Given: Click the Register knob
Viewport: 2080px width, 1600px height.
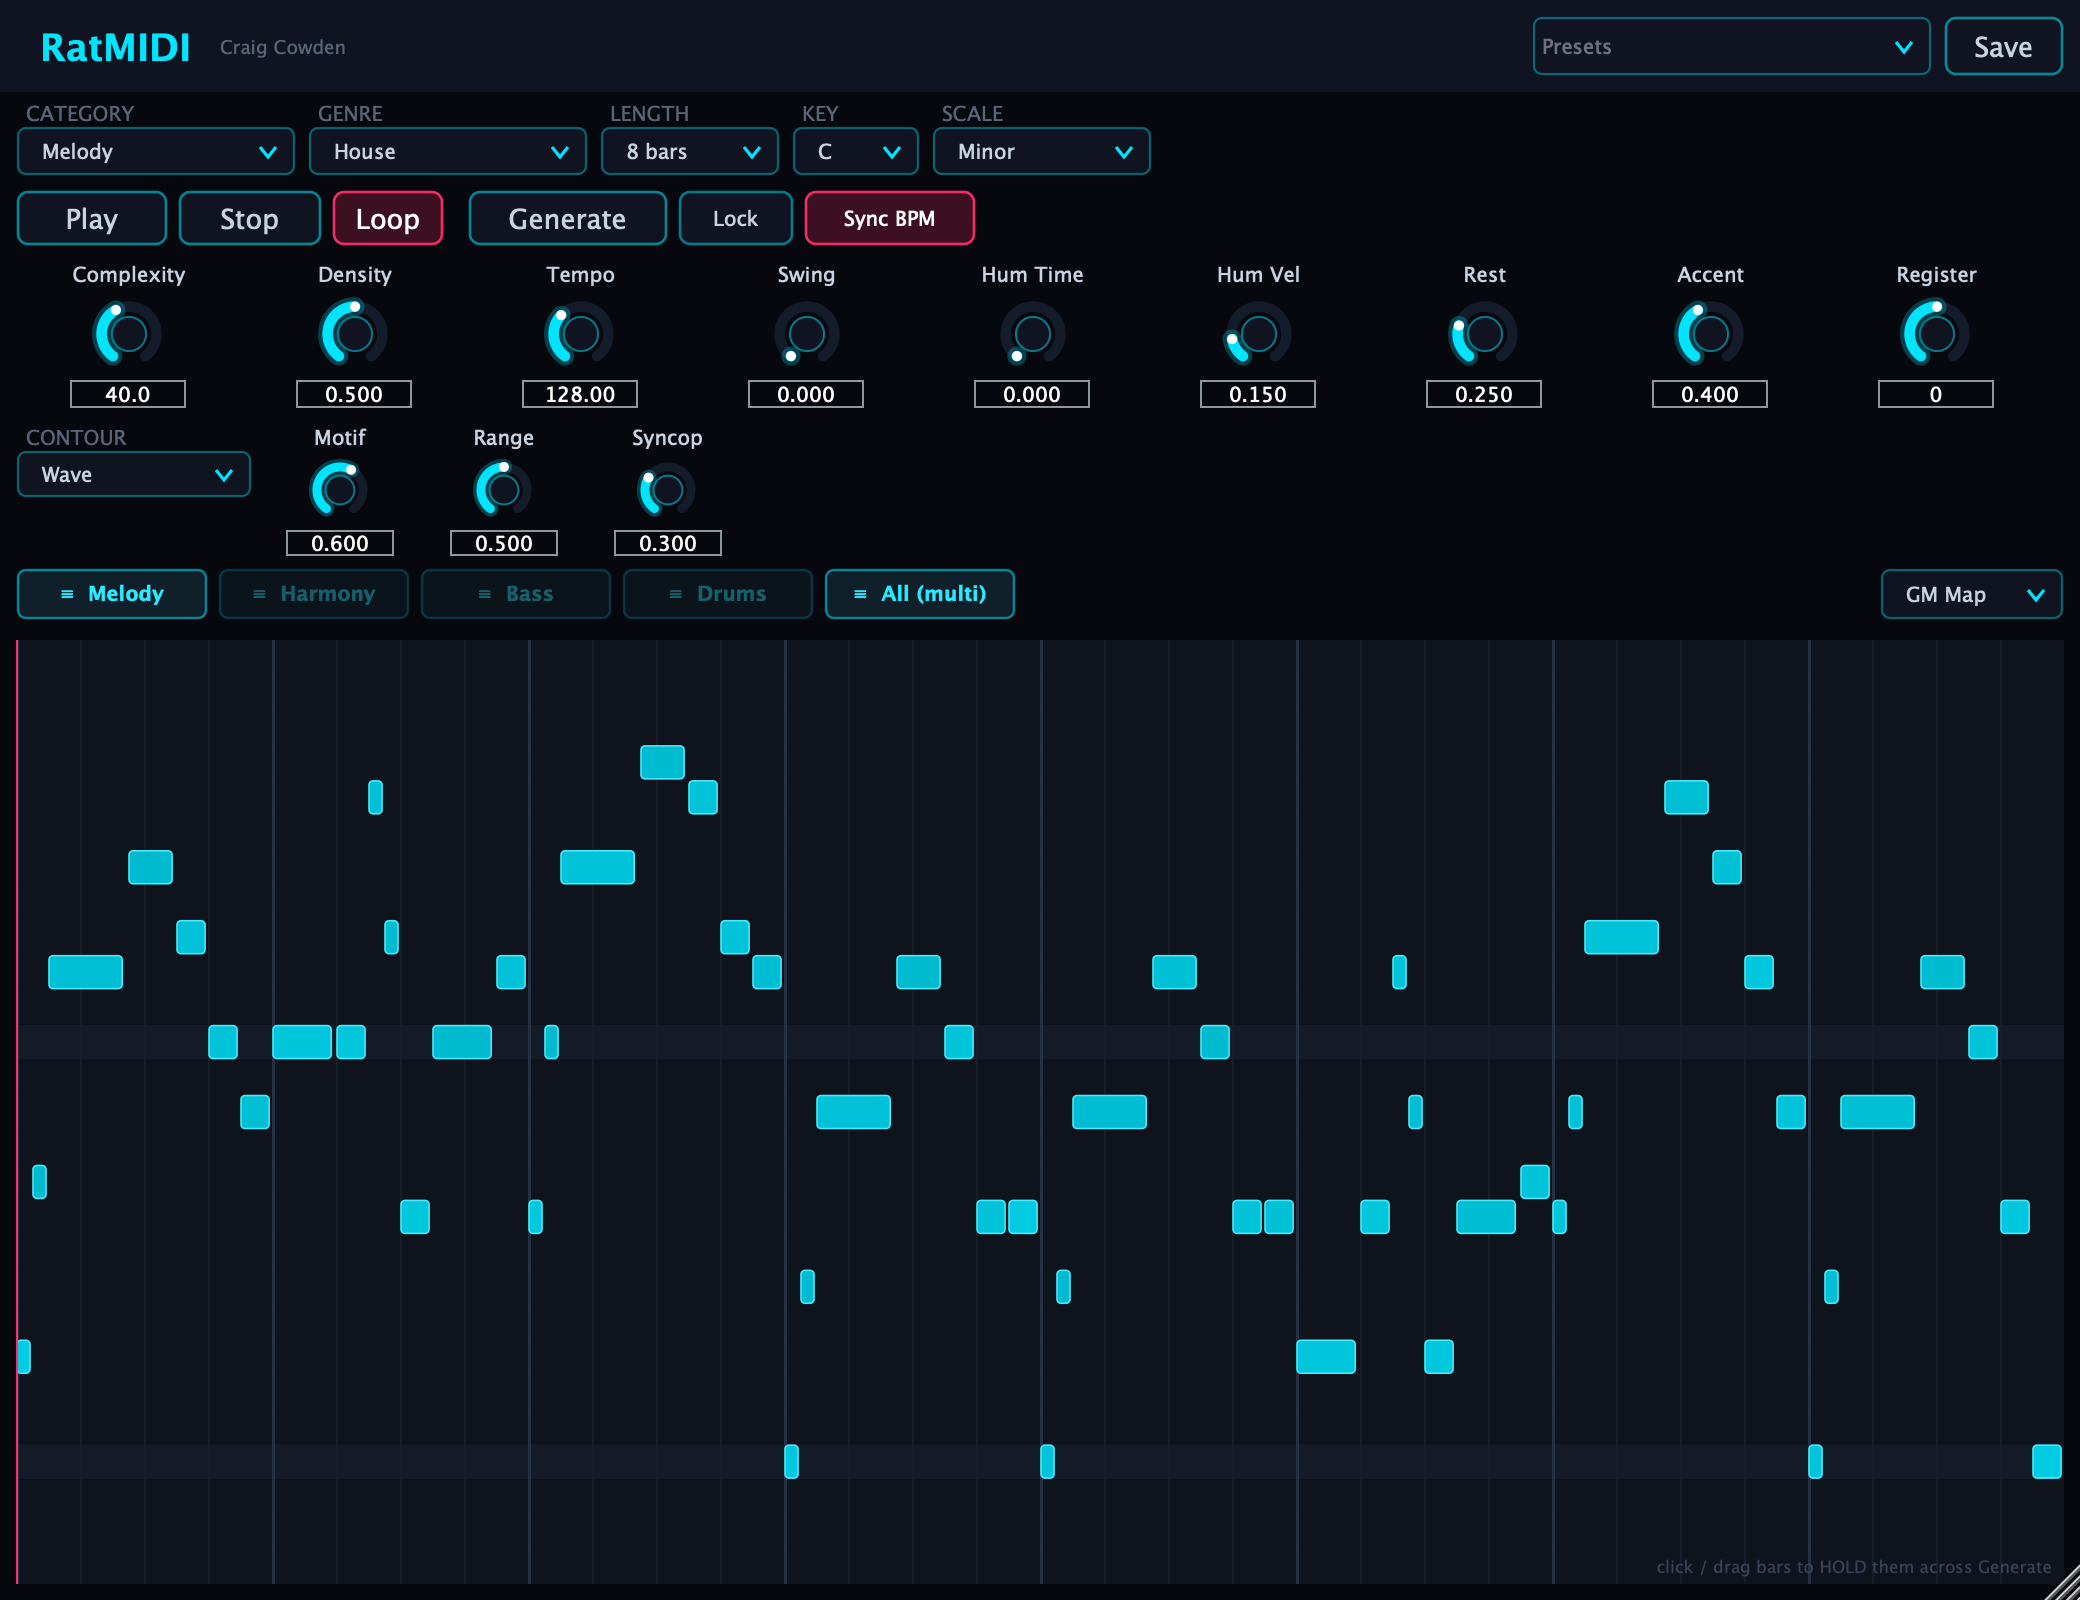Looking at the screenshot, I should click(x=1936, y=334).
